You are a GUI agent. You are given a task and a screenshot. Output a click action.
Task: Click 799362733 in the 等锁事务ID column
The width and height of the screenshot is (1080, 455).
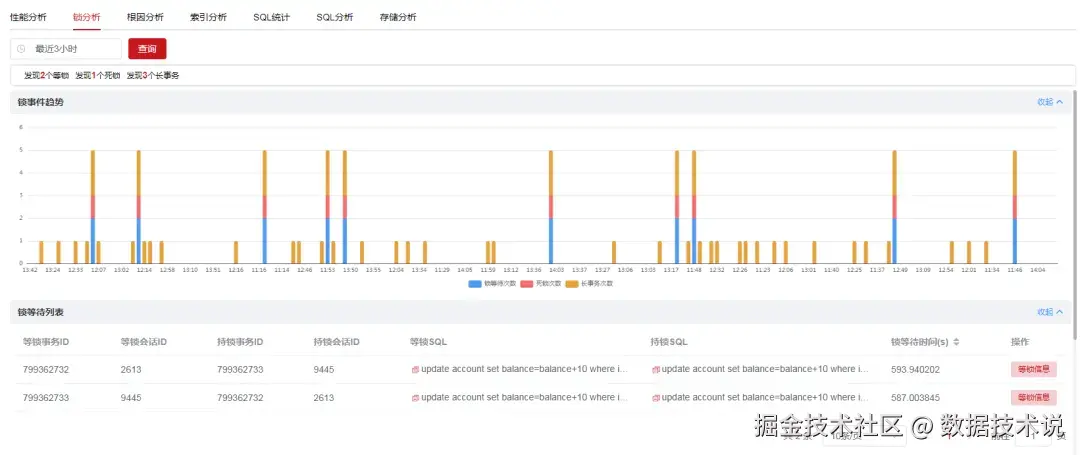pos(46,398)
